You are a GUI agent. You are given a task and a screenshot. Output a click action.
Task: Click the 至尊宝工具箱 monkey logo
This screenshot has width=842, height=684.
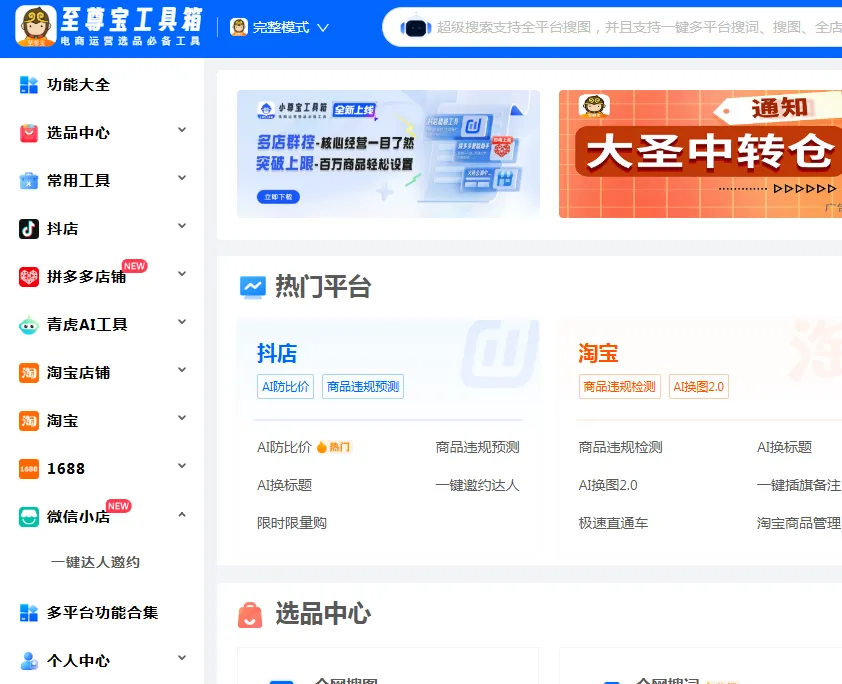tap(35, 26)
